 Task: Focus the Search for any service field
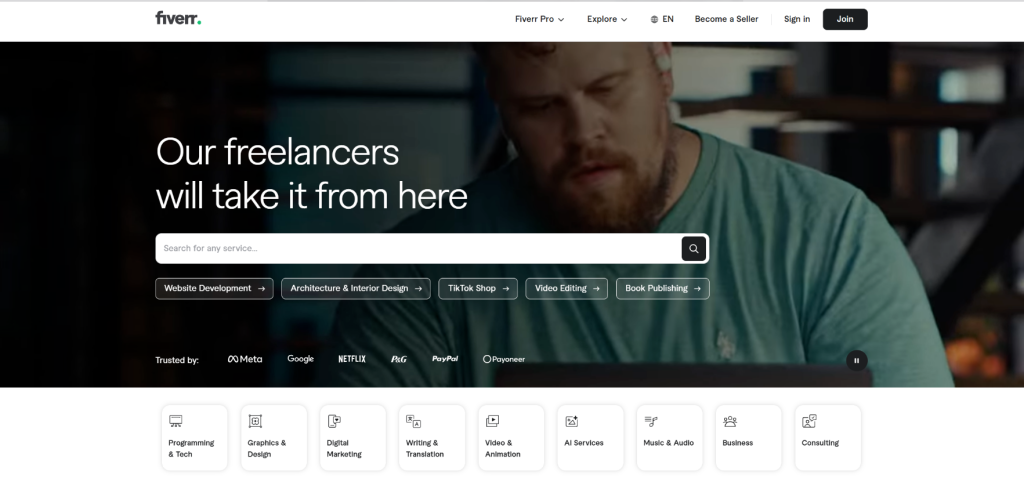(x=418, y=249)
